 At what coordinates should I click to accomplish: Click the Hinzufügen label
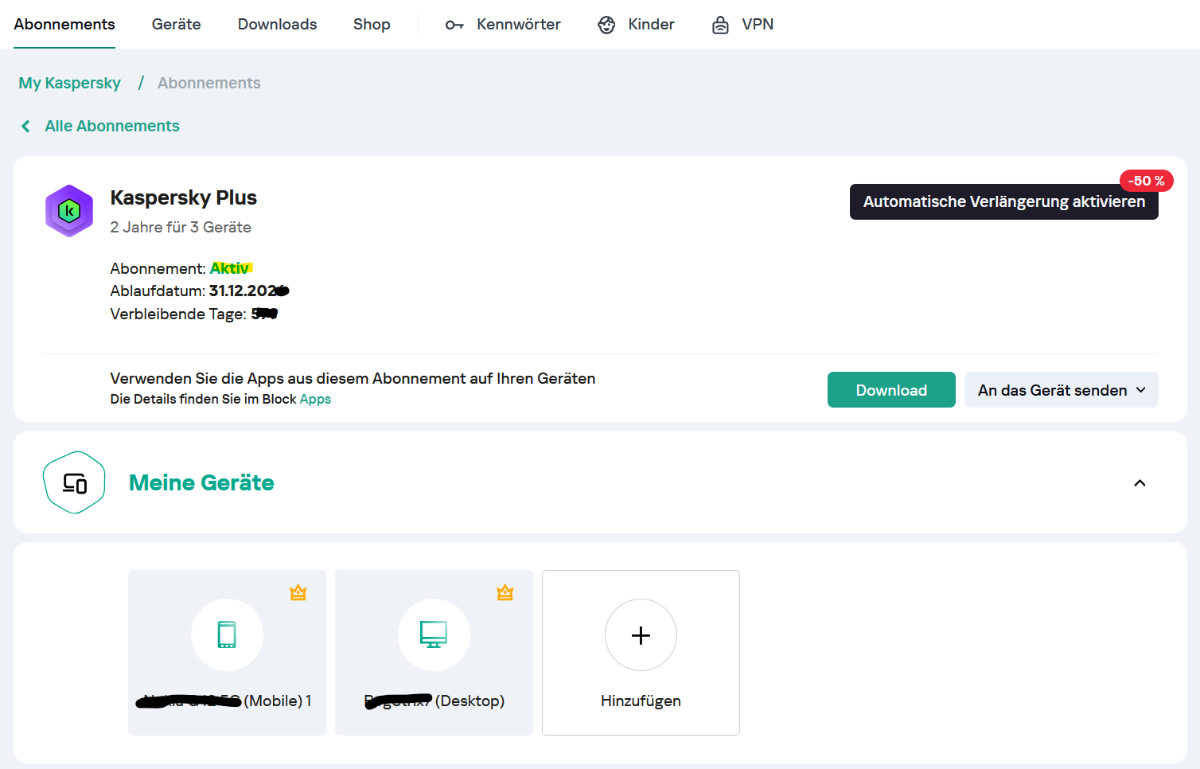pyautogui.click(x=641, y=701)
